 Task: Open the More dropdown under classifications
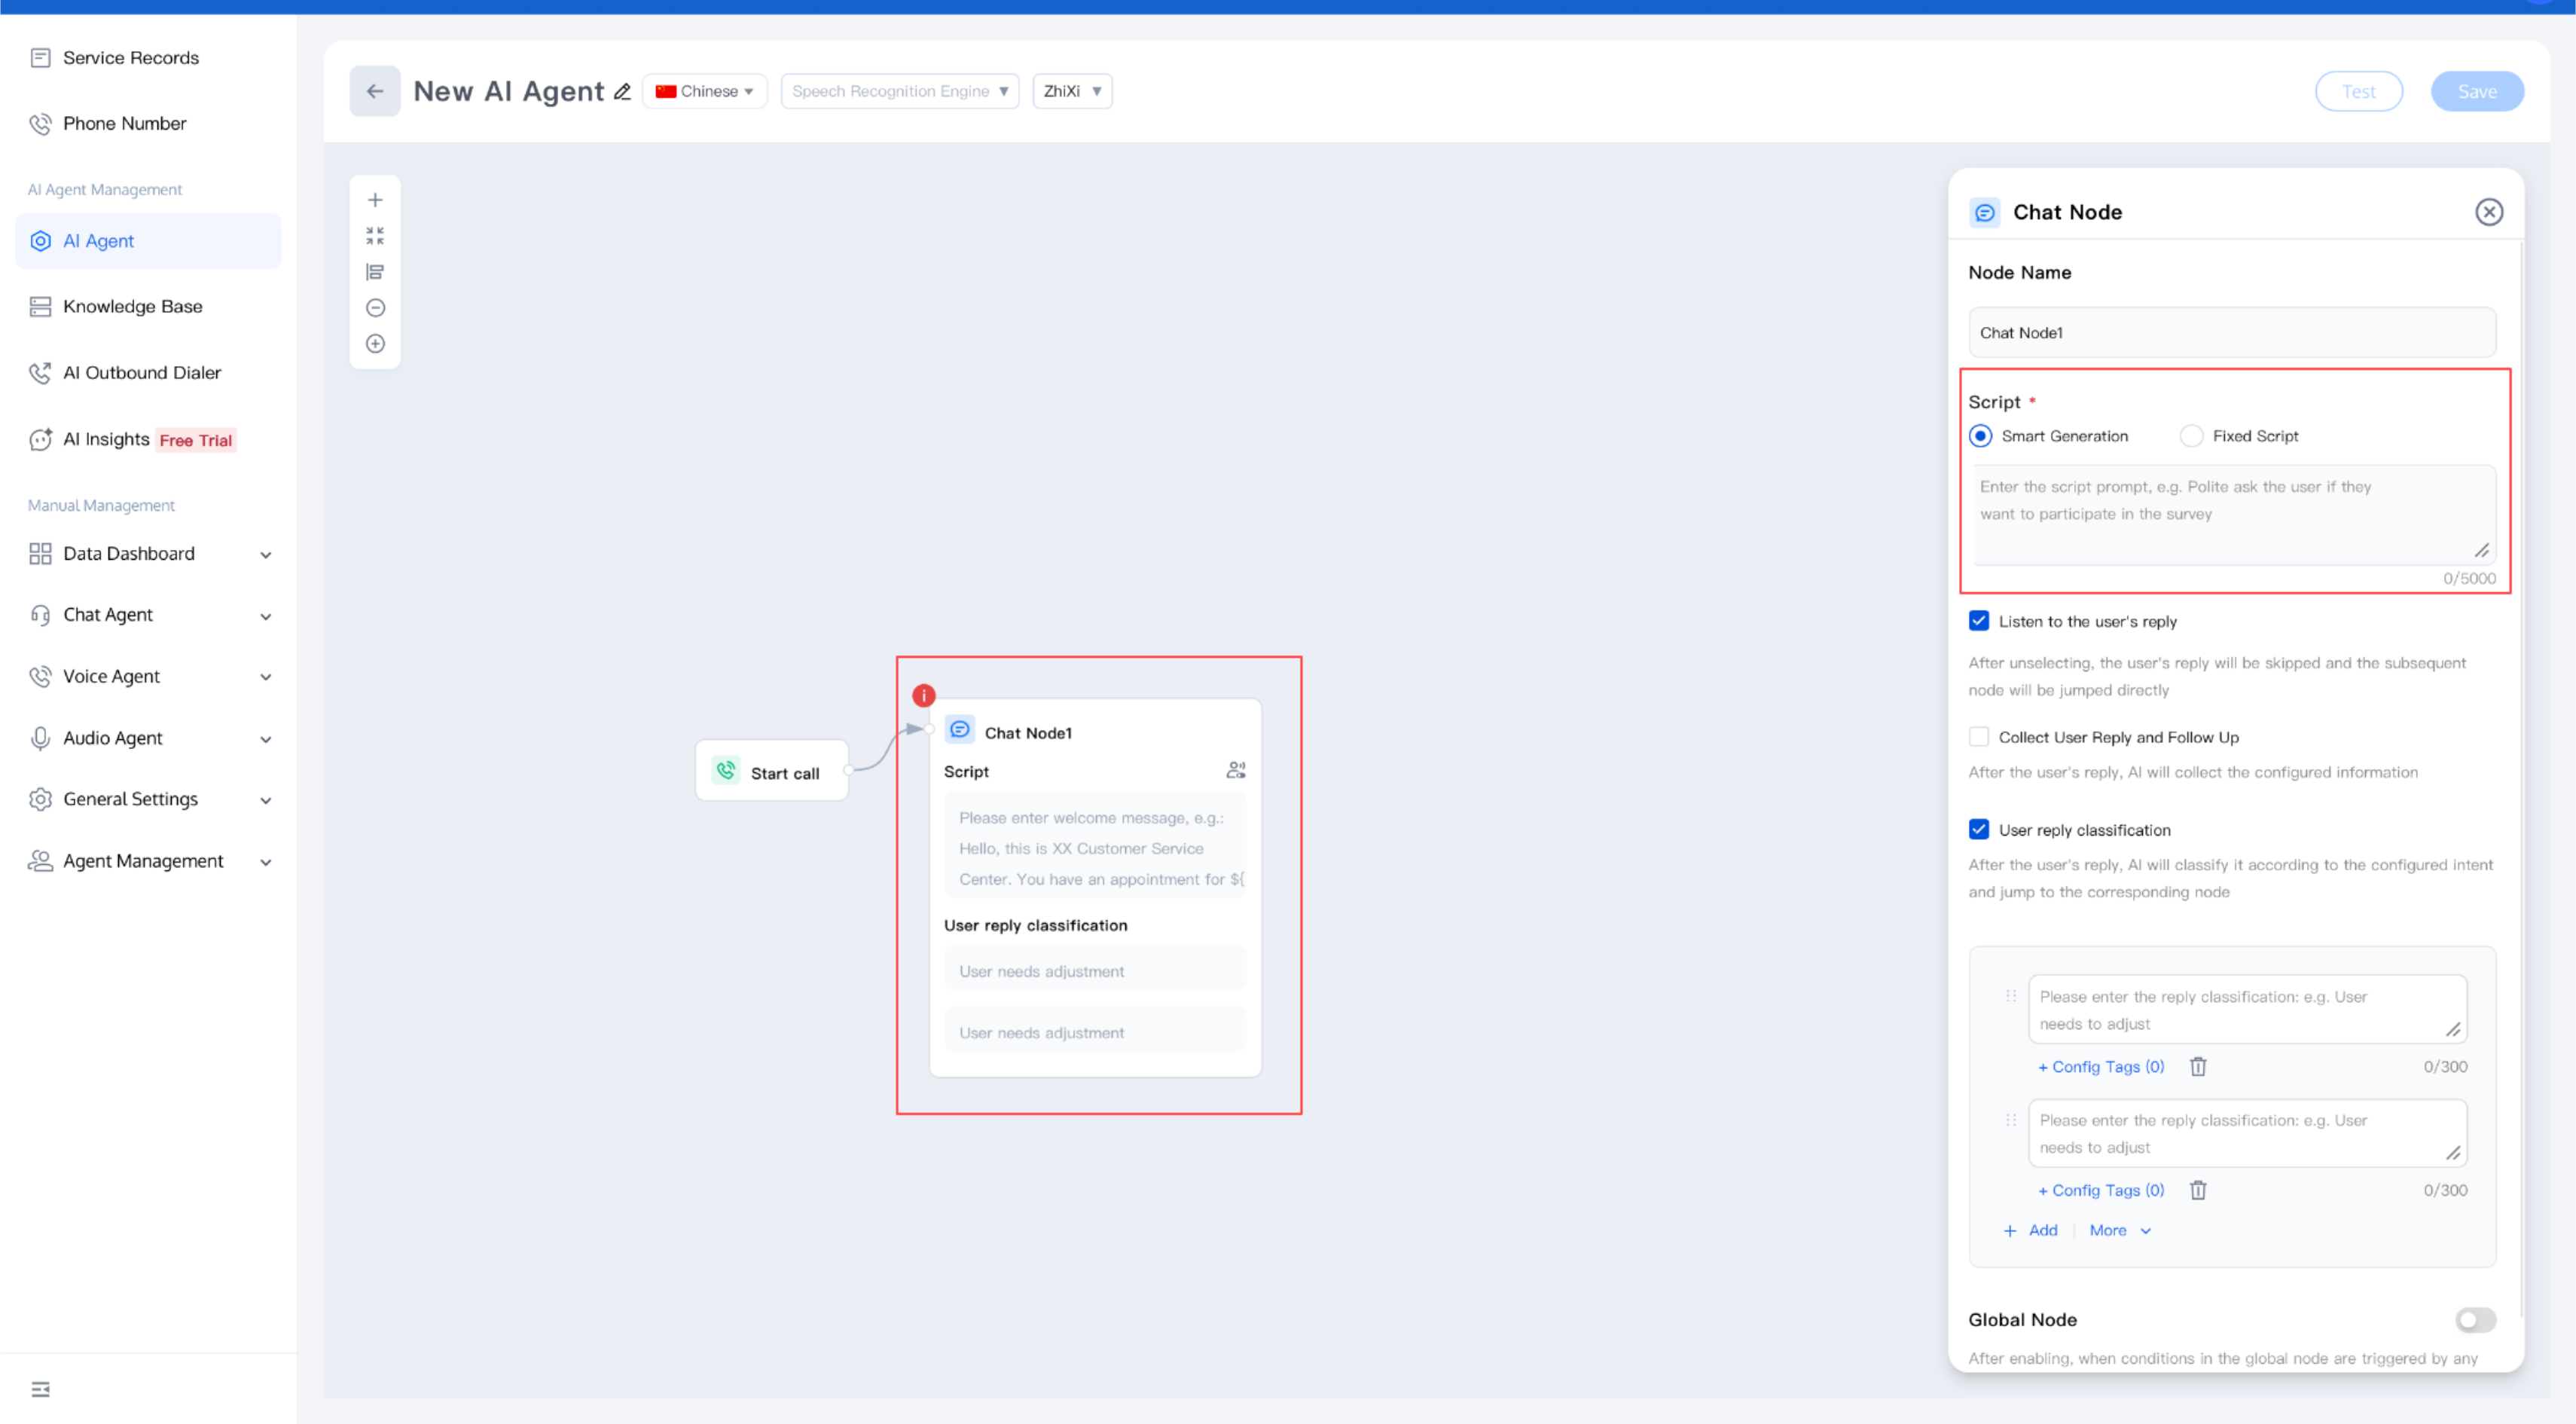[2120, 1231]
